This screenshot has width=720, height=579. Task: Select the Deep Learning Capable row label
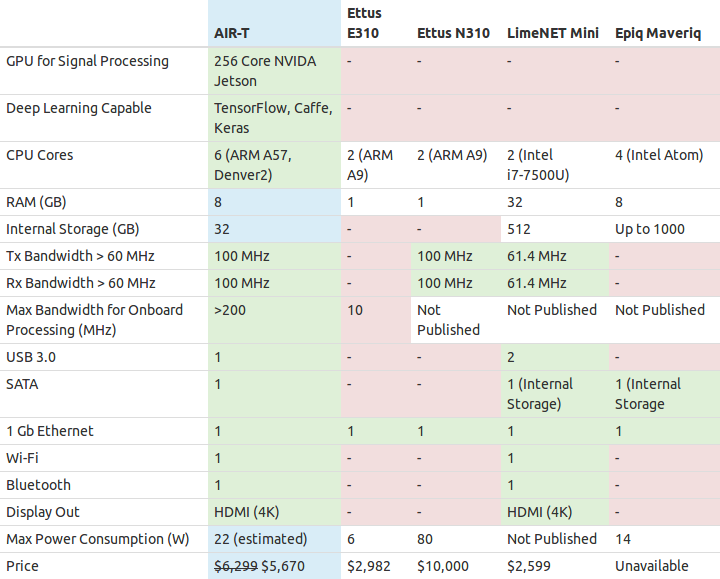point(79,108)
